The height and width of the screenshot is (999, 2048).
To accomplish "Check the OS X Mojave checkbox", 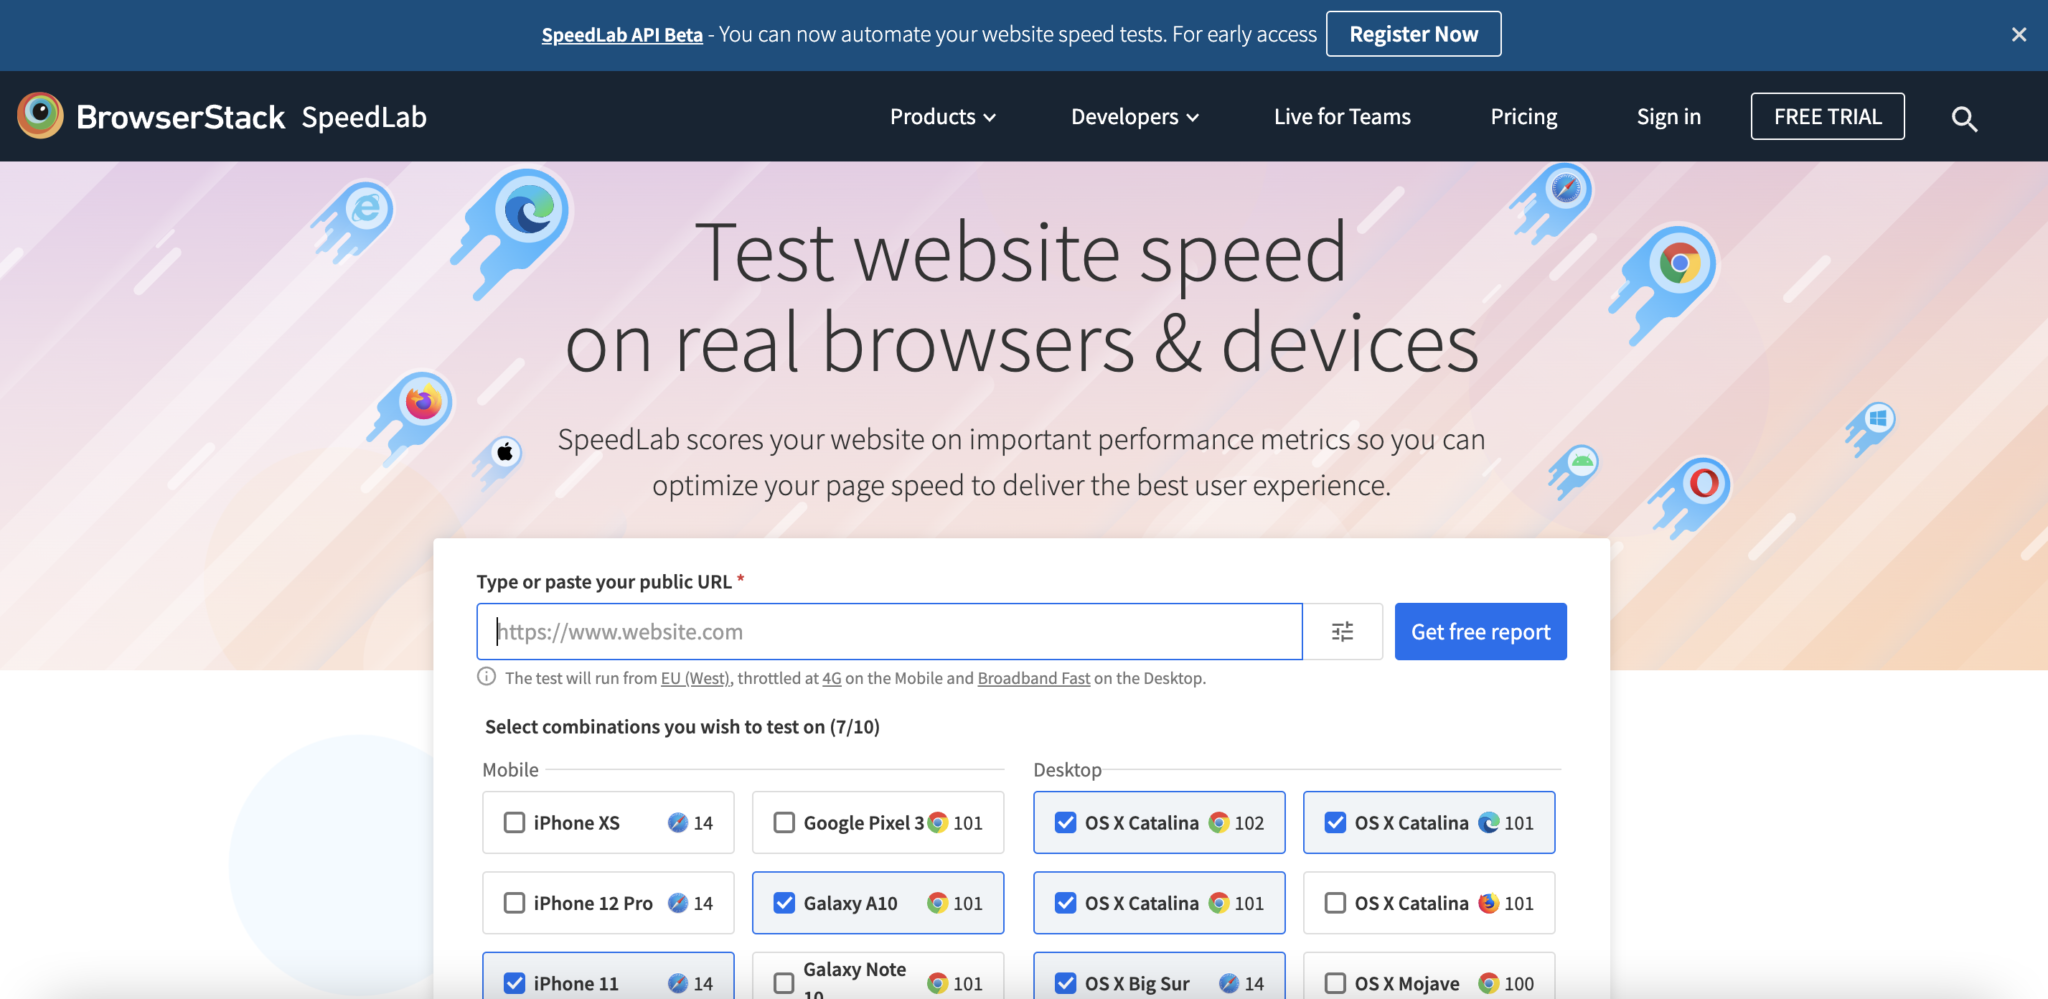I will pos(1335,983).
